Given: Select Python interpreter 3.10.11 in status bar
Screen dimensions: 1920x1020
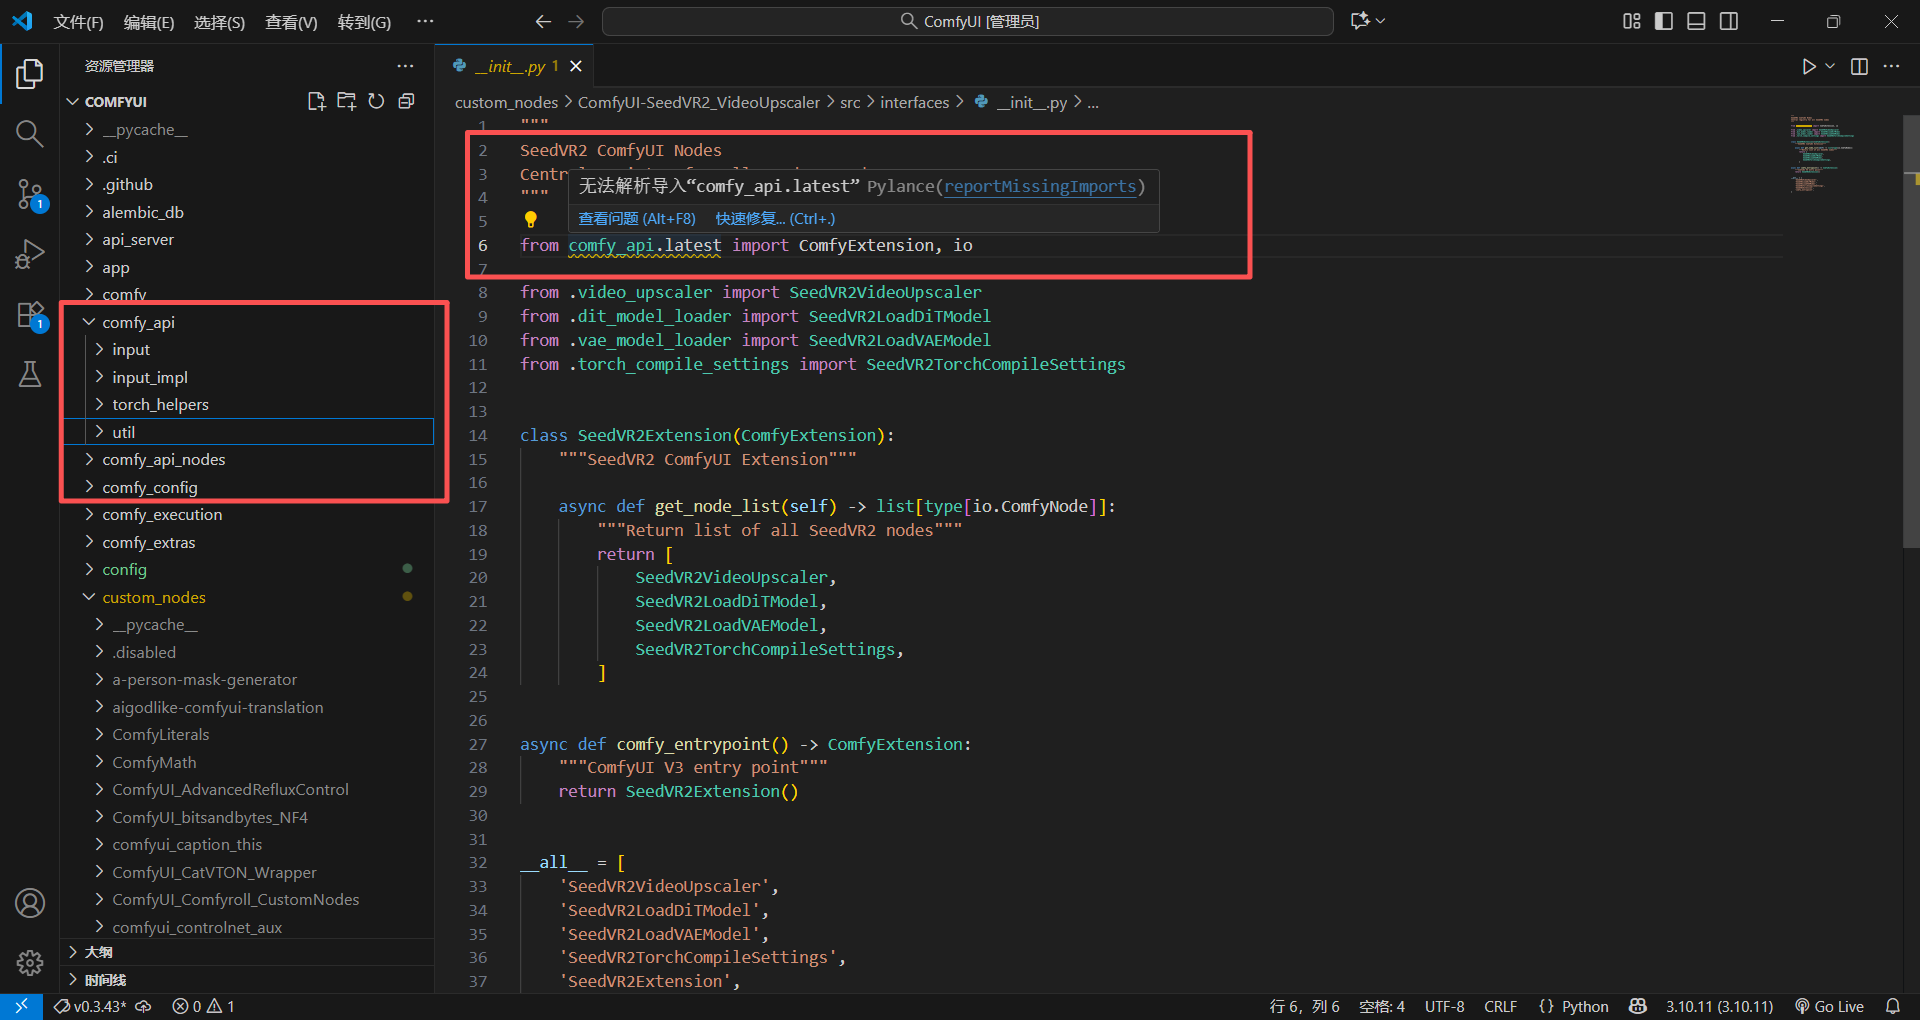Looking at the screenshot, I should [1719, 1006].
